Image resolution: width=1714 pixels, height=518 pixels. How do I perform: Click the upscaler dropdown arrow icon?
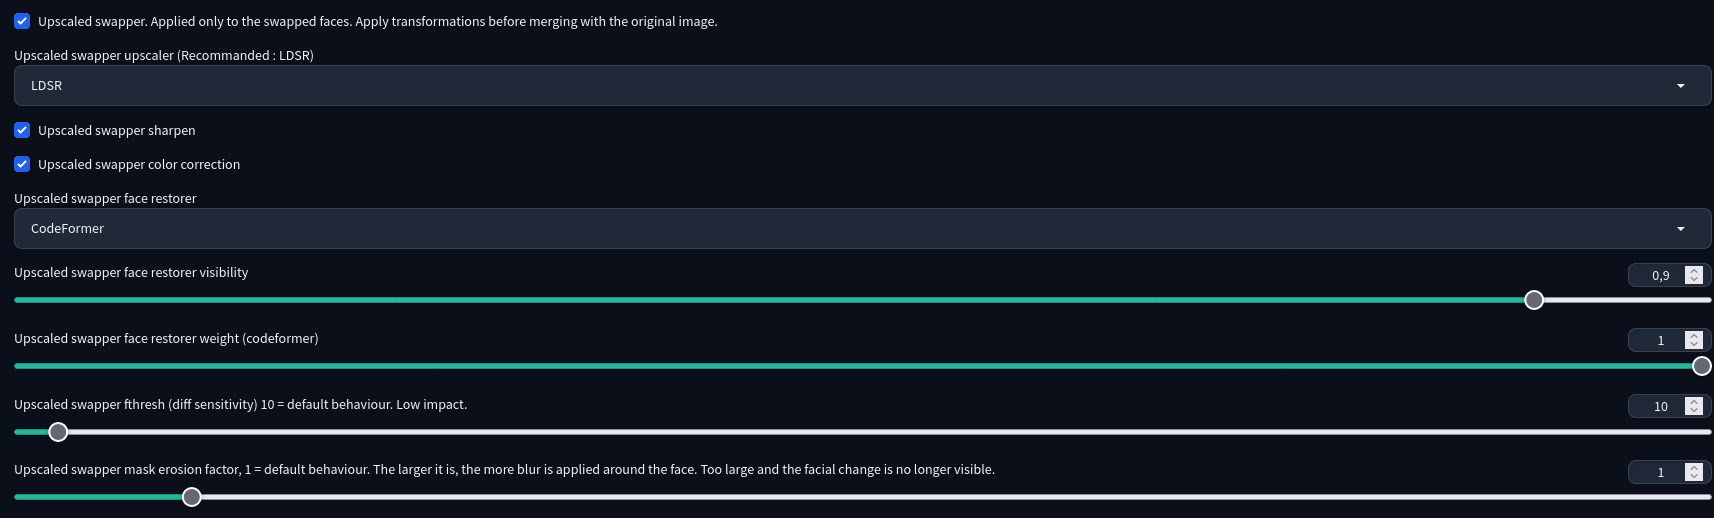1680,86
